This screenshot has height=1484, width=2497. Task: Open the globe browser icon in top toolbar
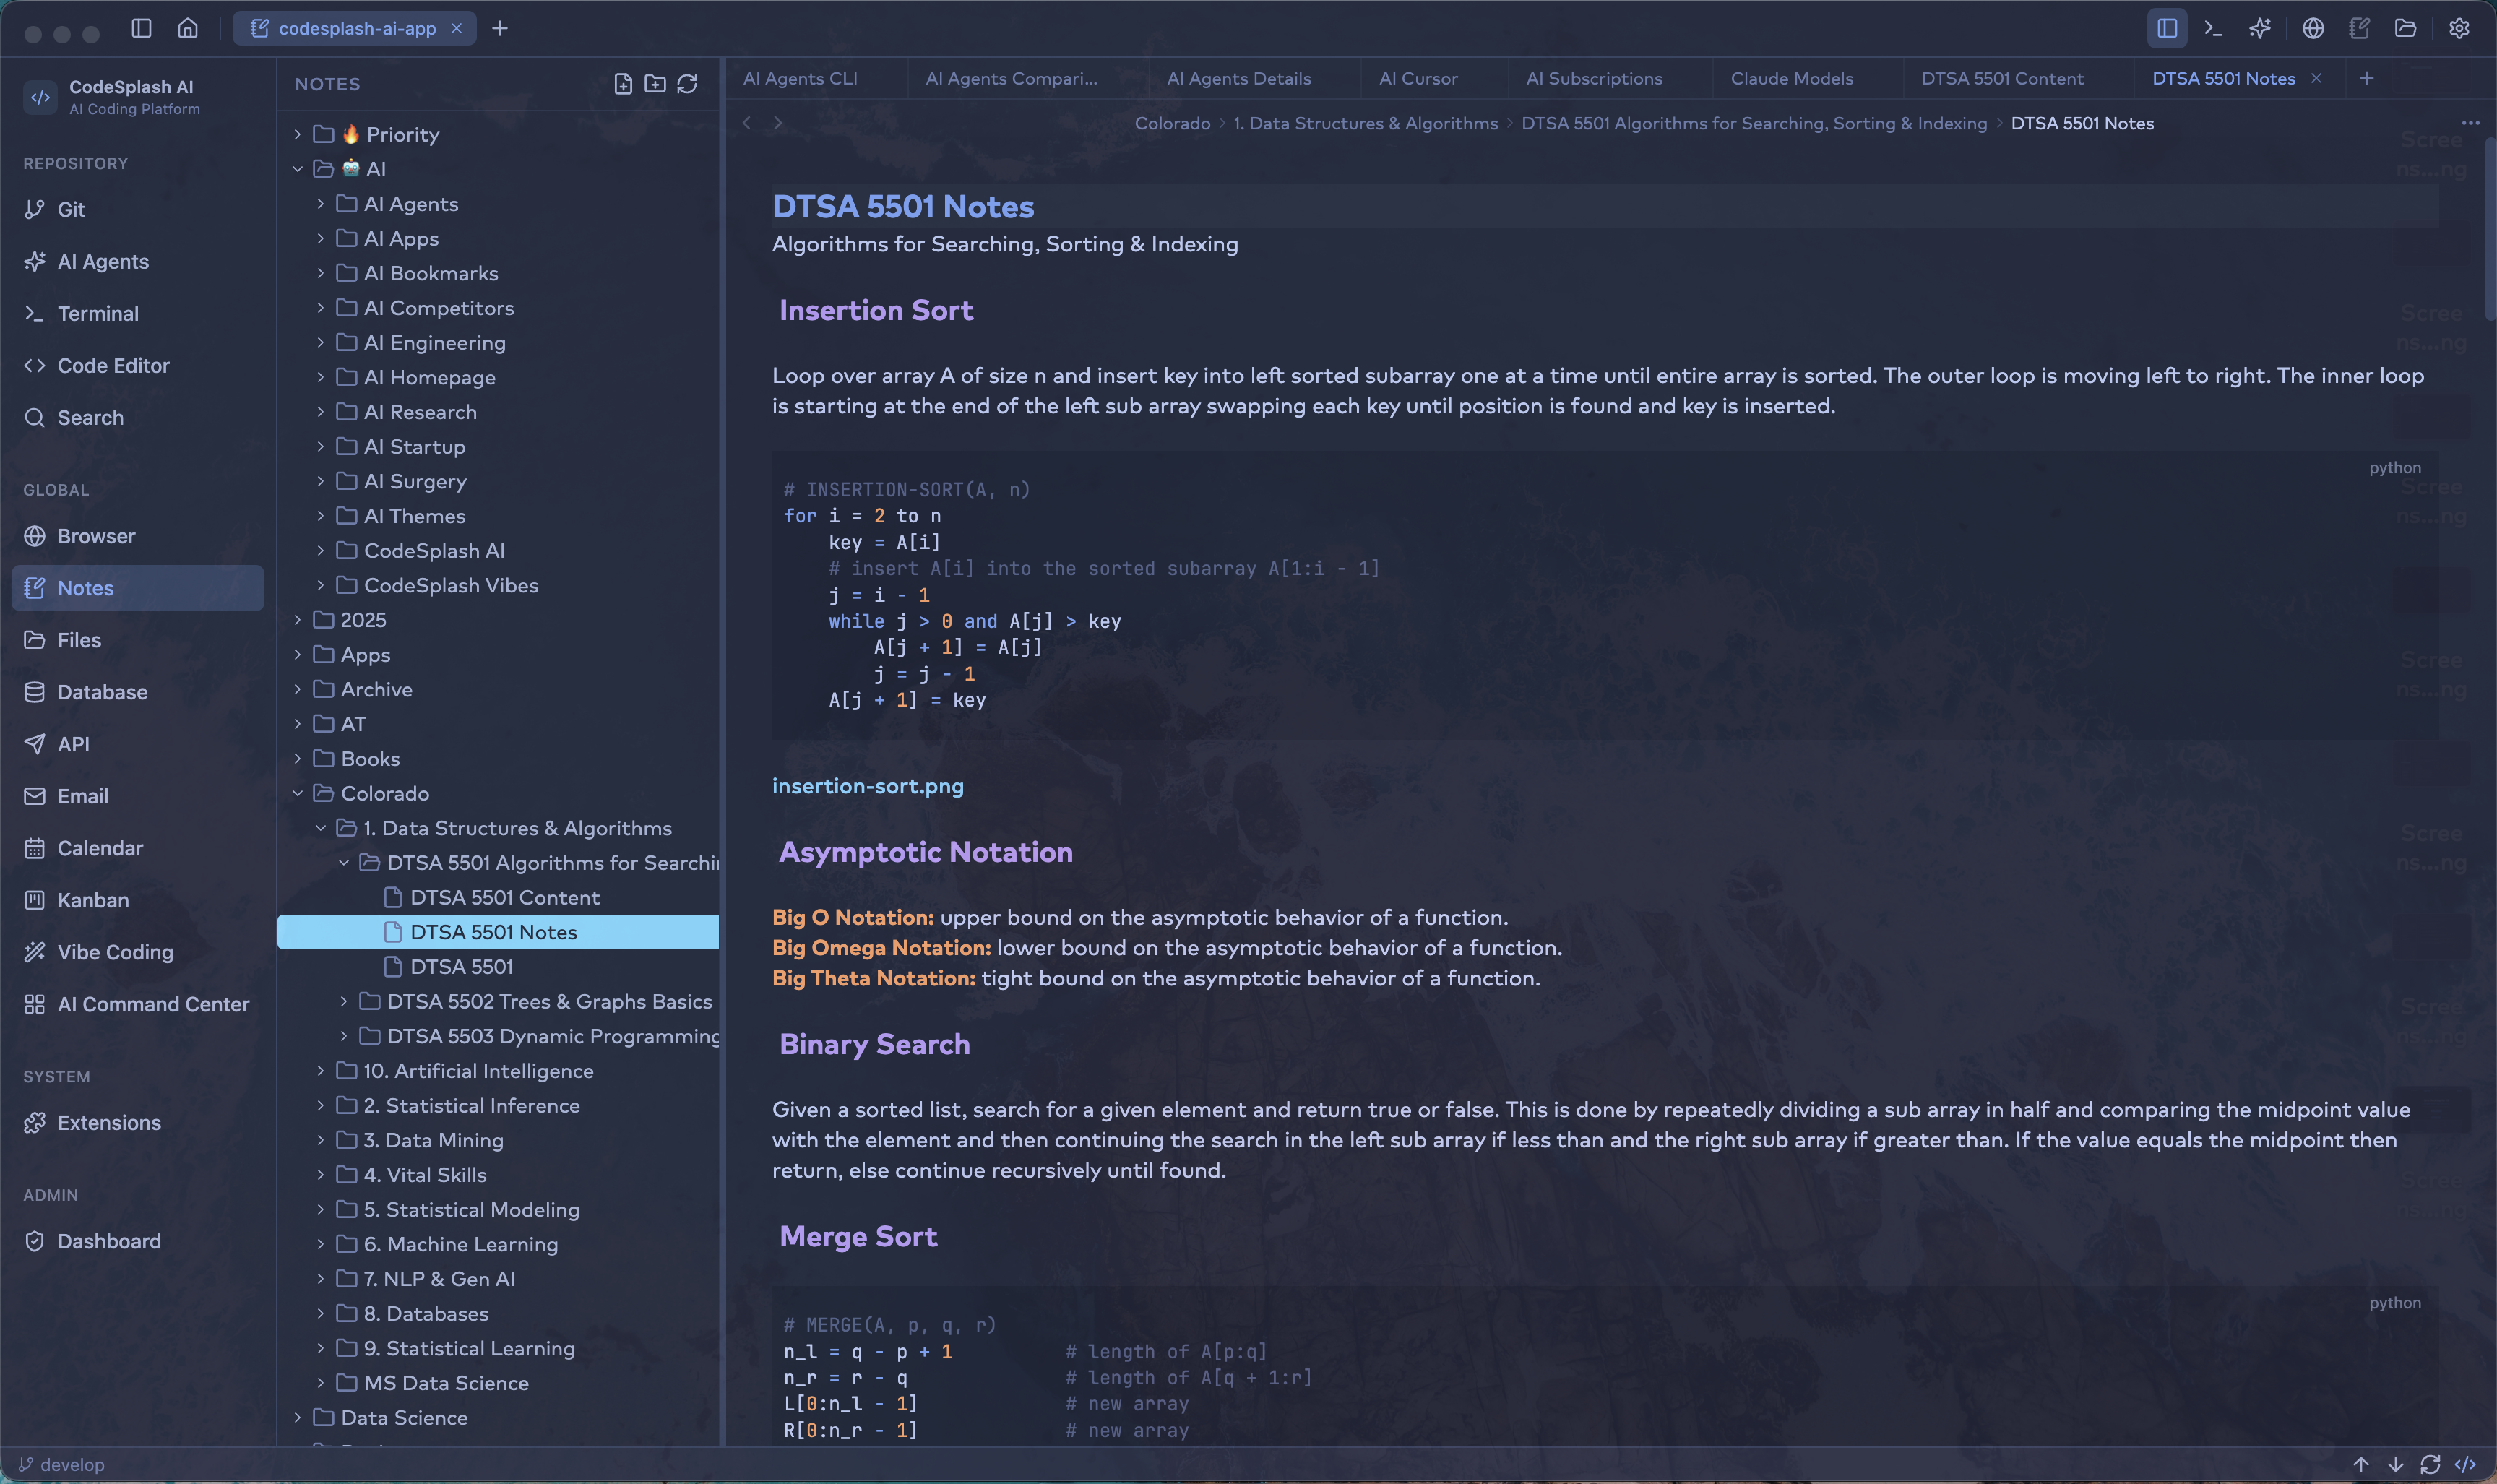point(2313,28)
